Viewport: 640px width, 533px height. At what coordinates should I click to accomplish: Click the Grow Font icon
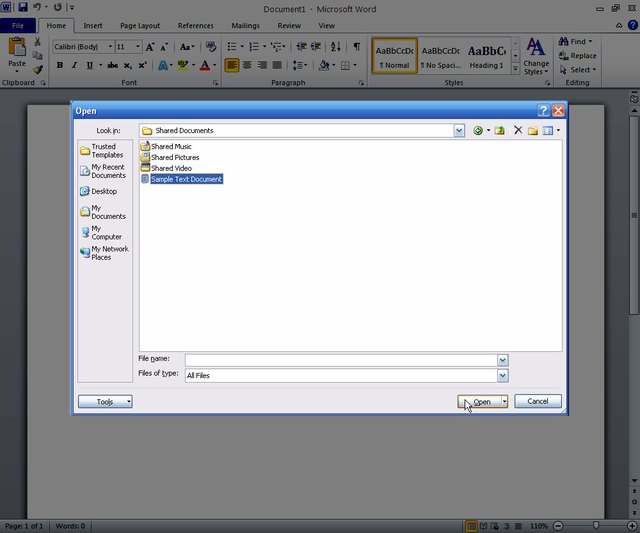coord(150,47)
